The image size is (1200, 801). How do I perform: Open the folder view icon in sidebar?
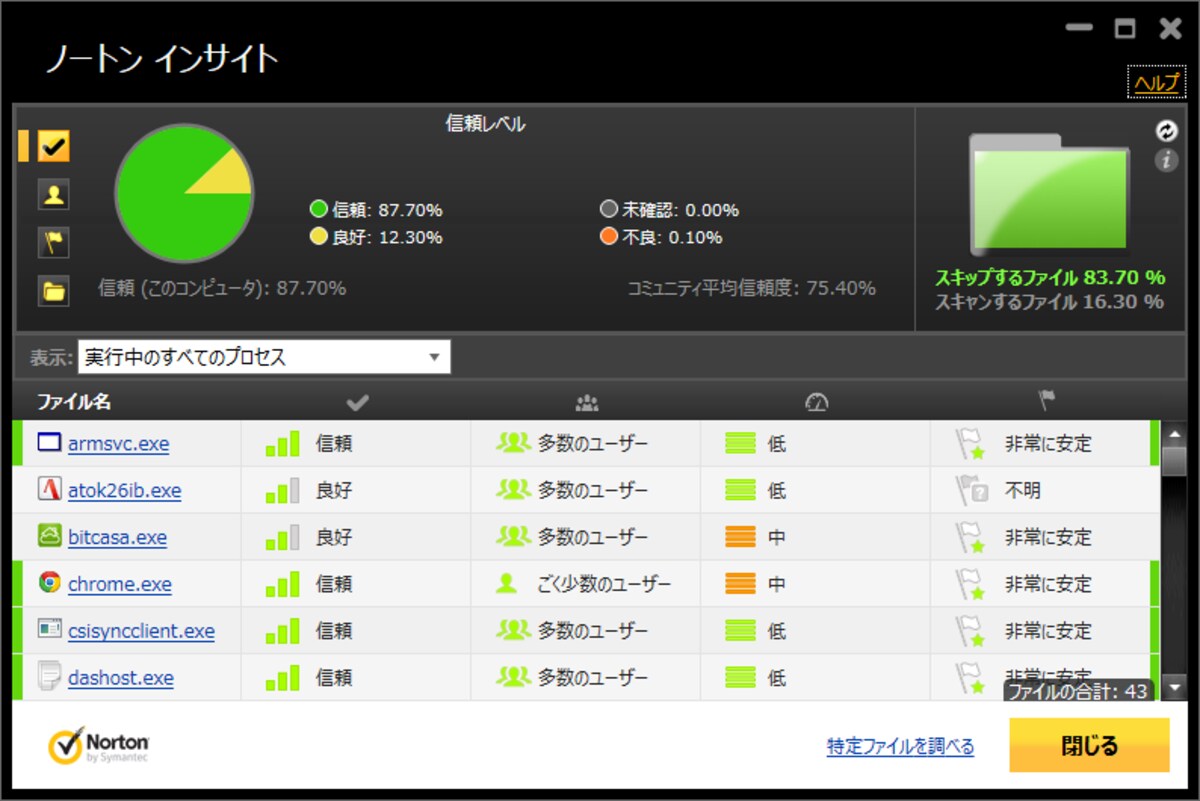coord(54,291)
